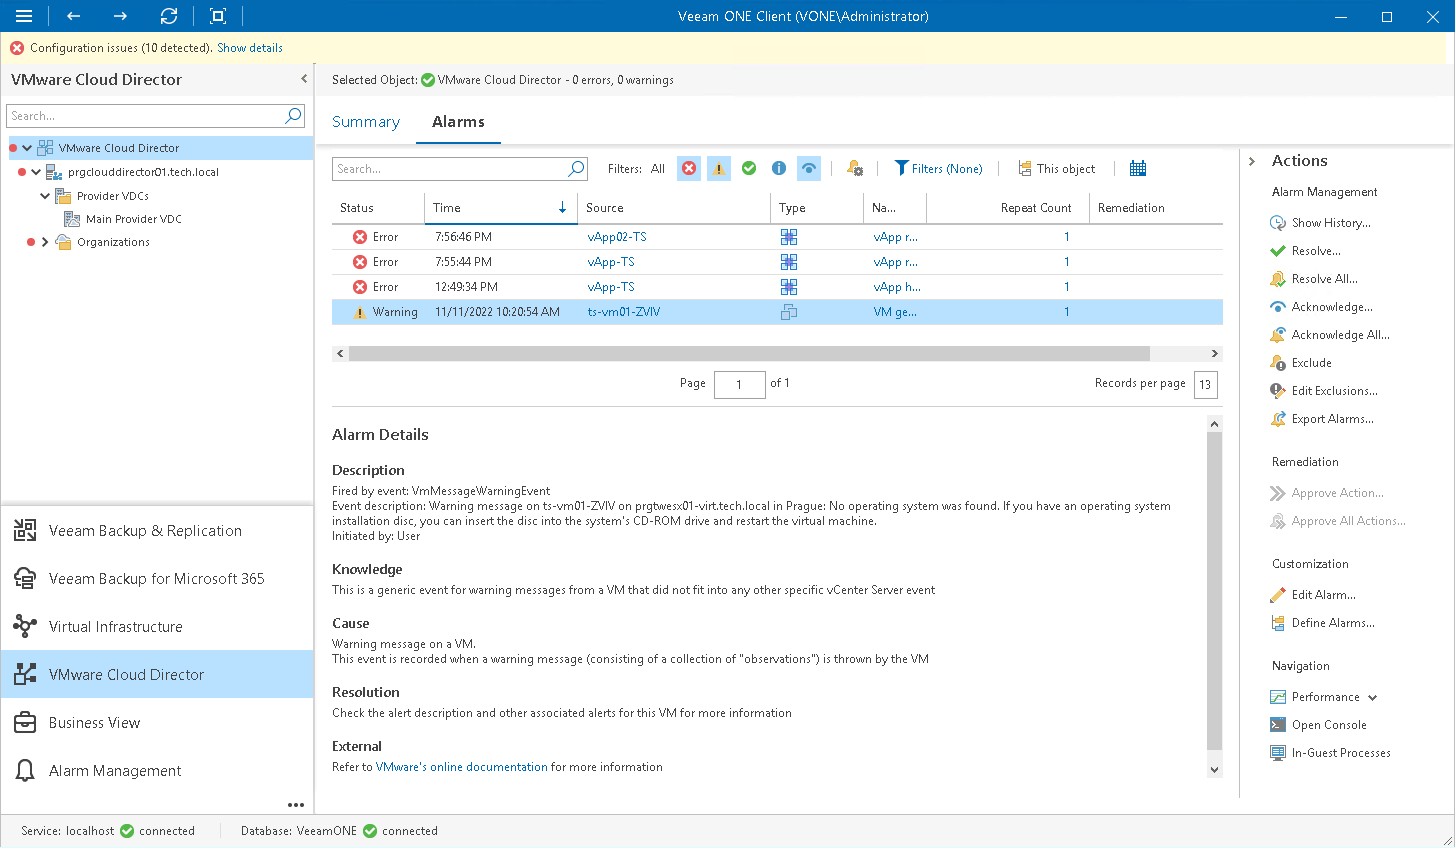Open the Business View section
1455x848 pixels.
click(x=94, y=722)
